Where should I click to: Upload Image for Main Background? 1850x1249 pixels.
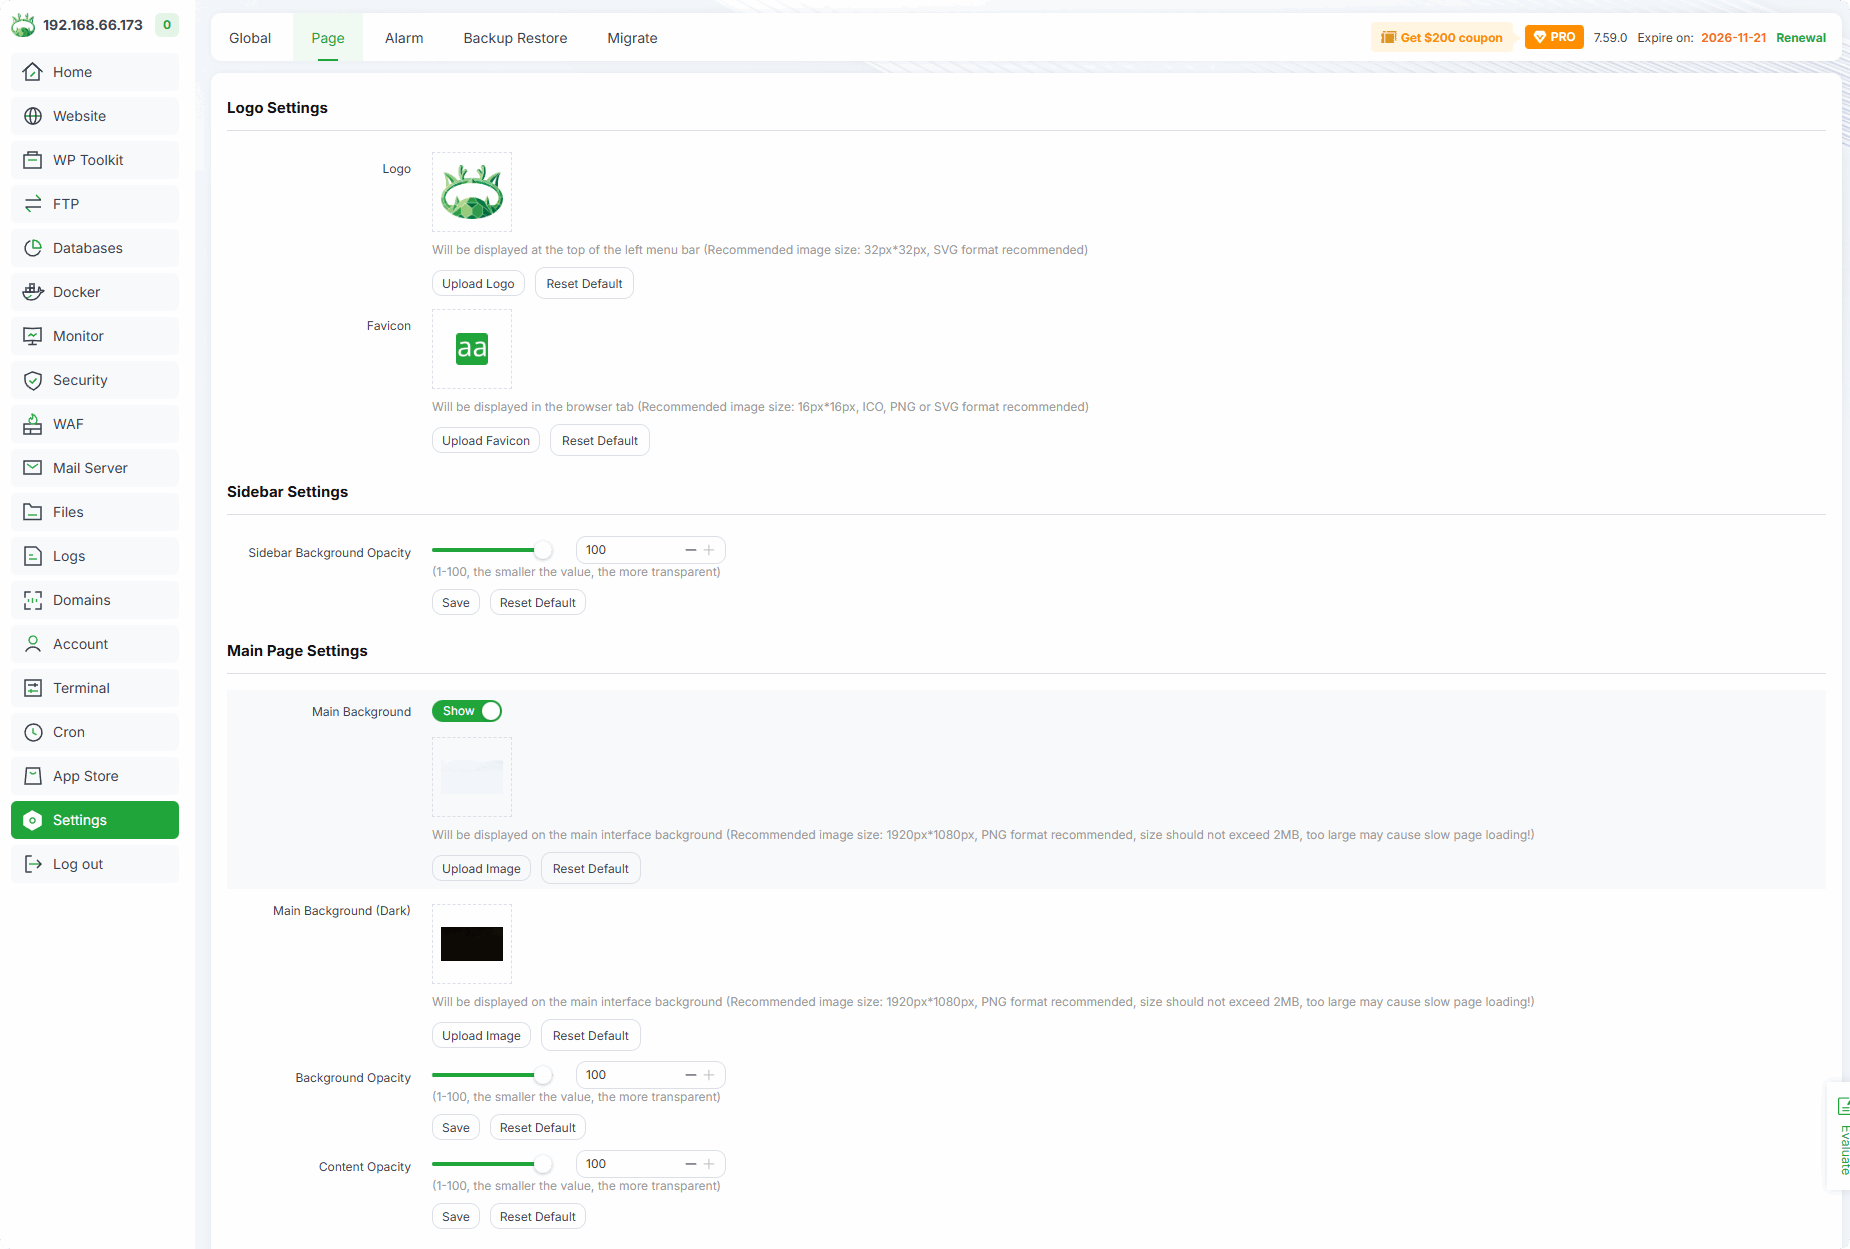coord(481,869)
